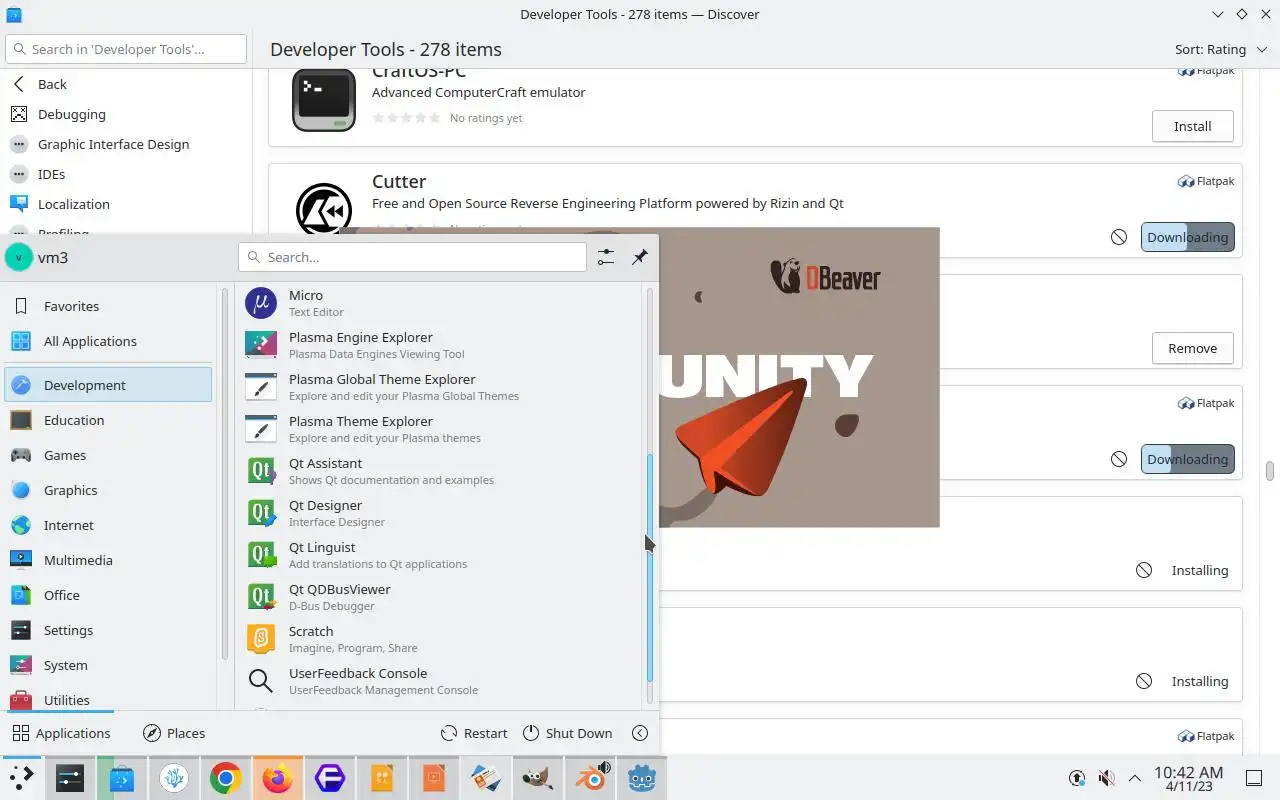Click the Shut Down button
The width and height of the screenshot is (1280, 800).
click(x=567, y=733)
